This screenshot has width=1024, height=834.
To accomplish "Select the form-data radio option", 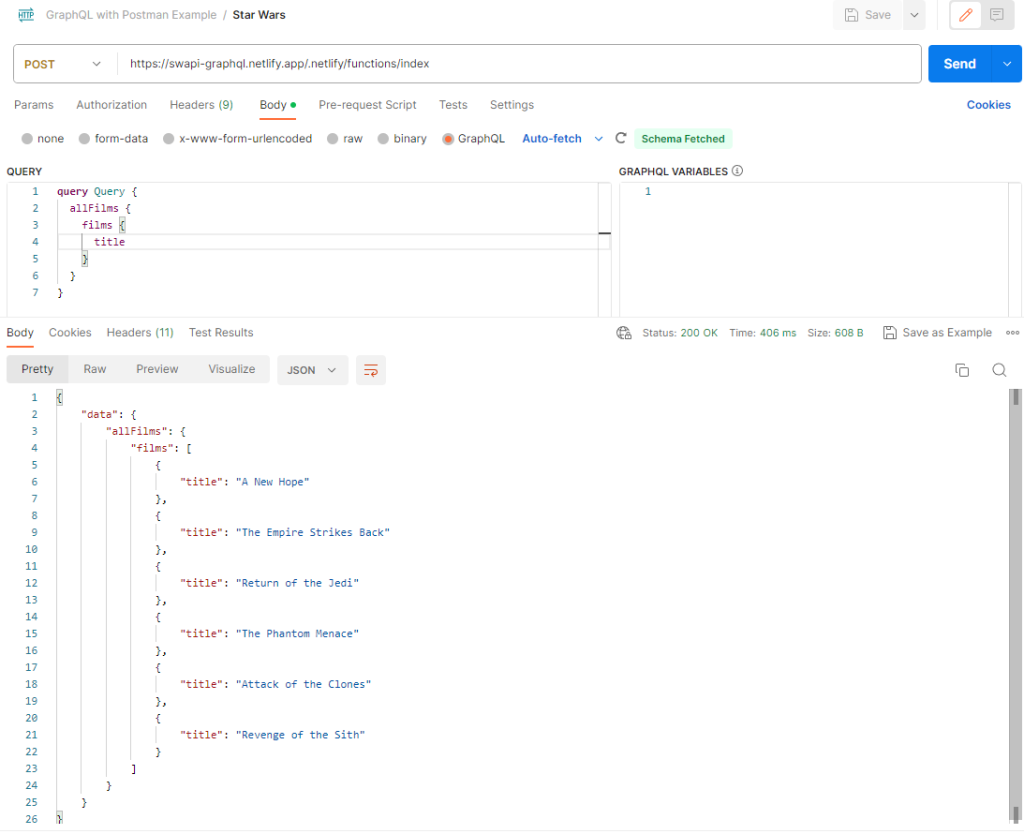I will pos(85,139).
